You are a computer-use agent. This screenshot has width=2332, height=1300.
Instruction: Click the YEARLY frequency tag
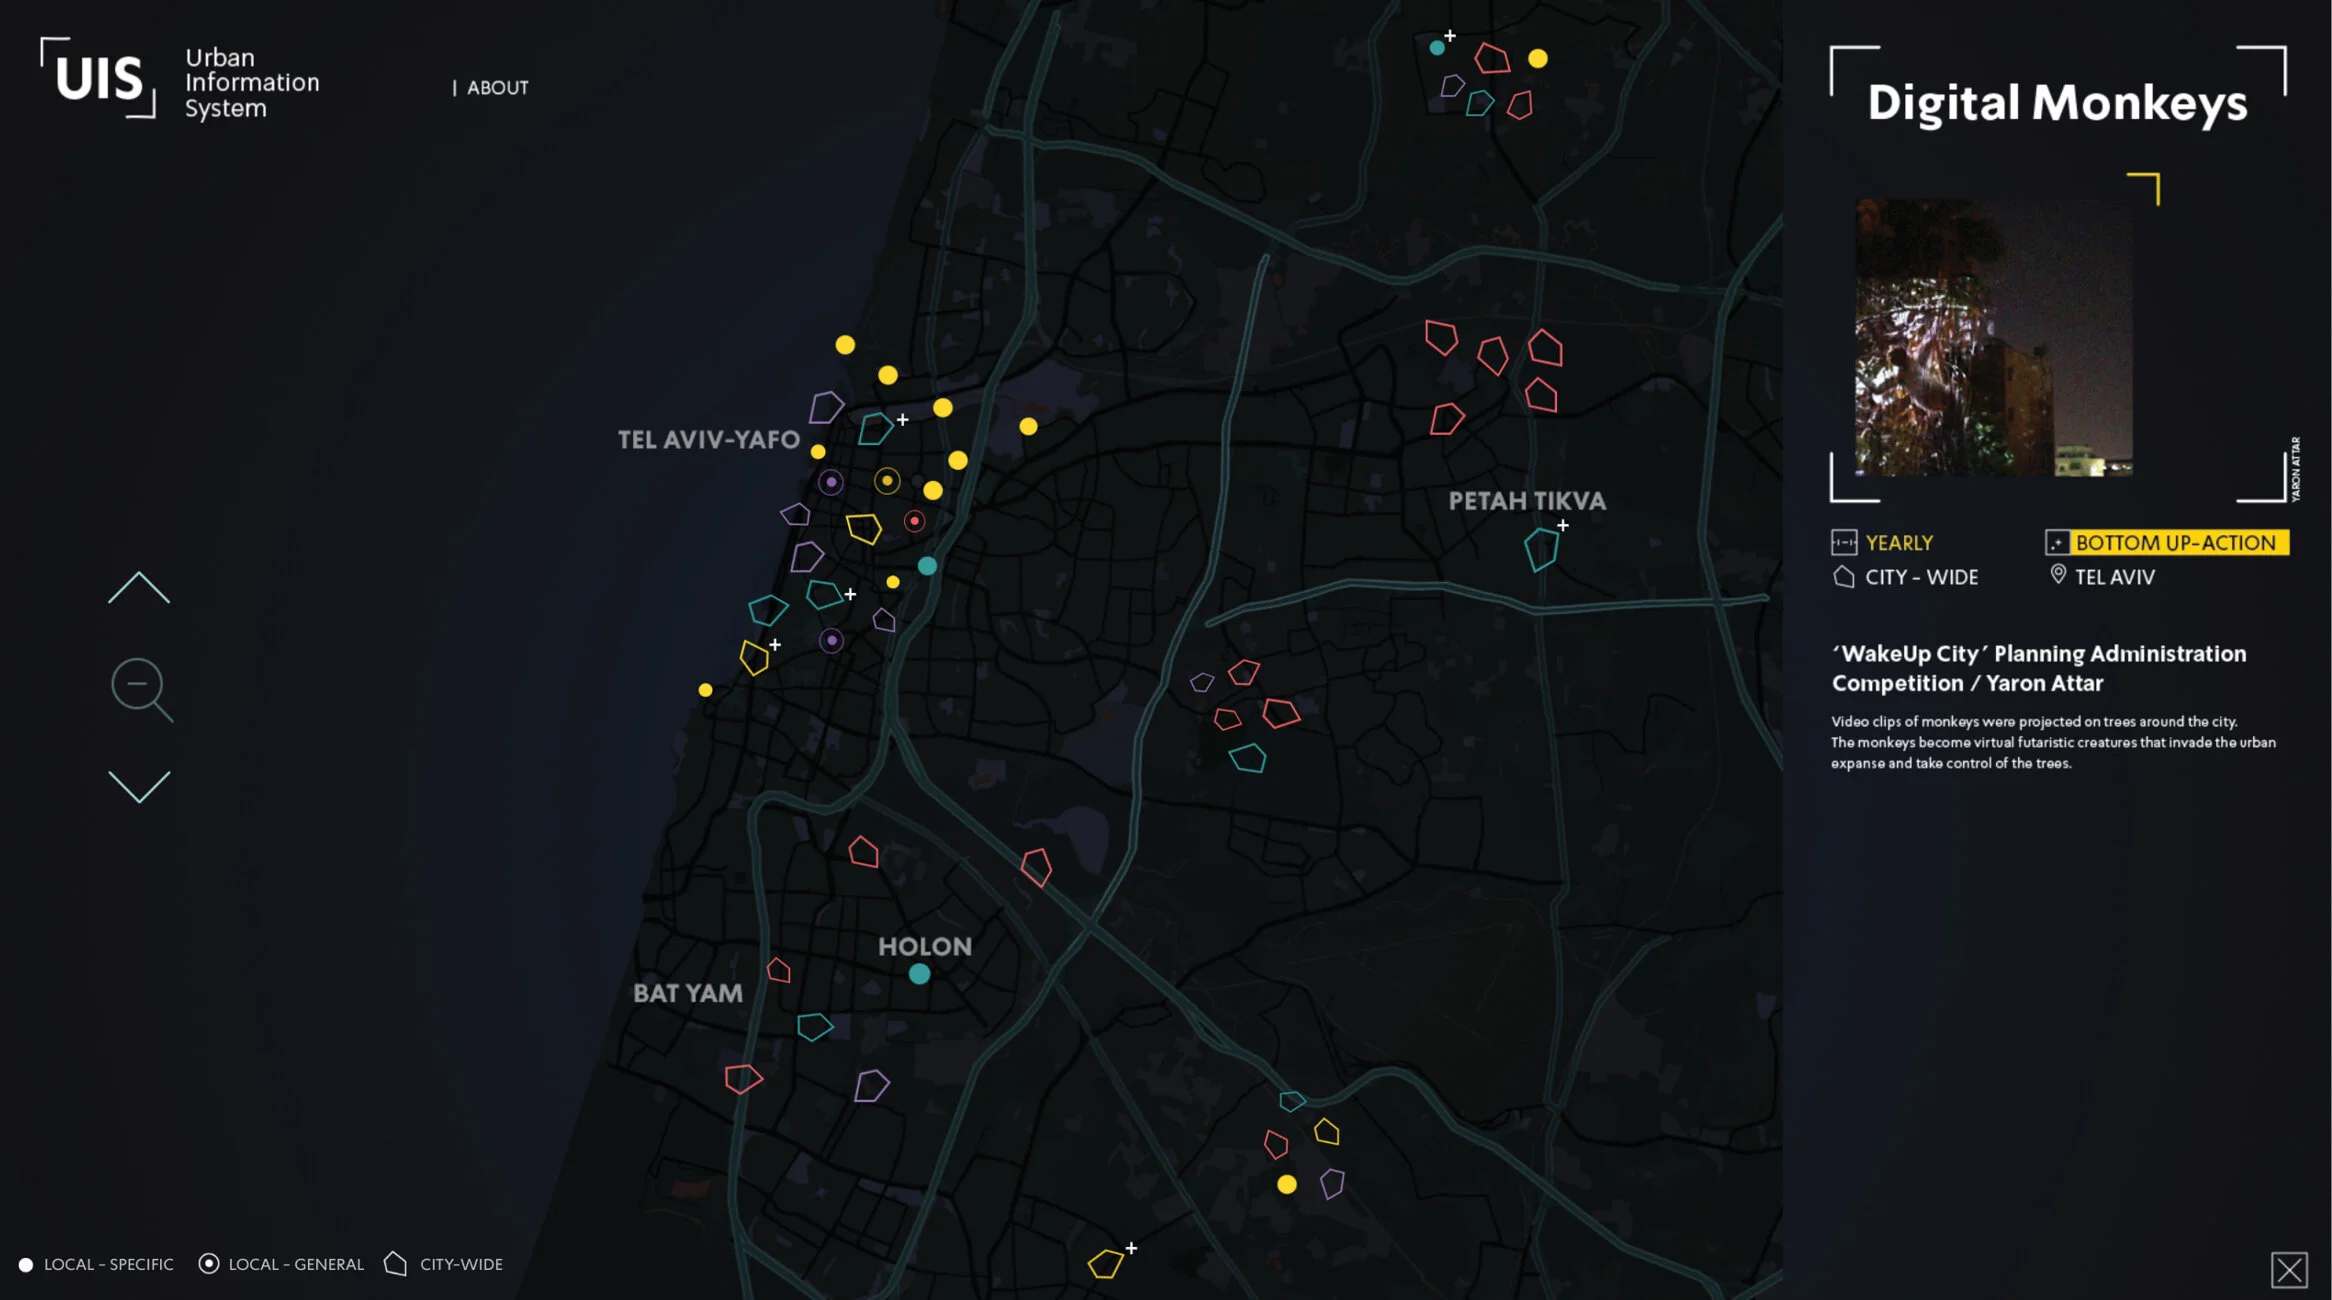1897,543
